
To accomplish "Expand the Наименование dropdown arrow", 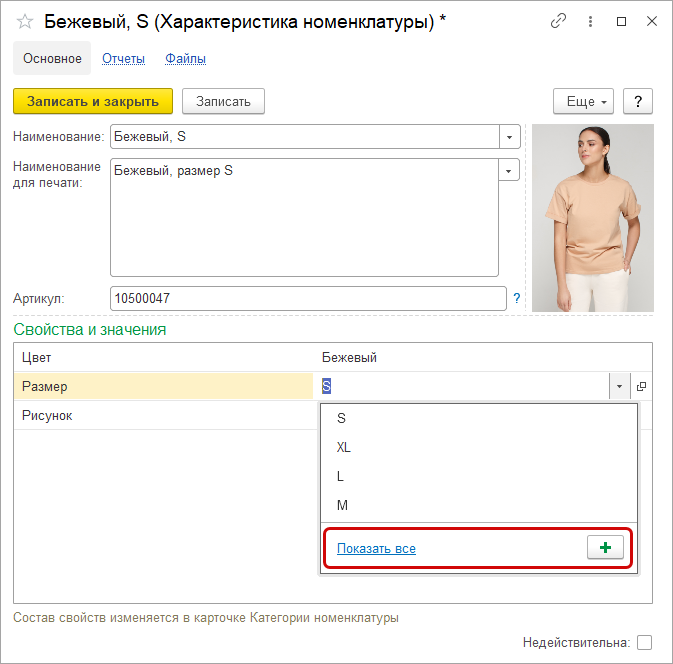I will pyautogui.click(x=510, y=136).
